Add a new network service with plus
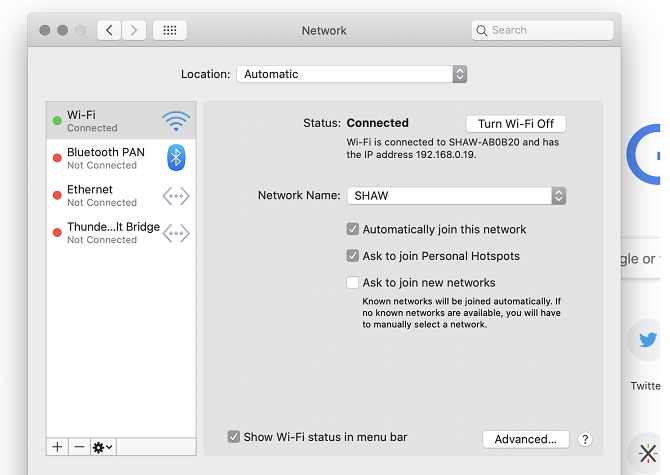Screen dimensions: 670x475 point(57,447)
